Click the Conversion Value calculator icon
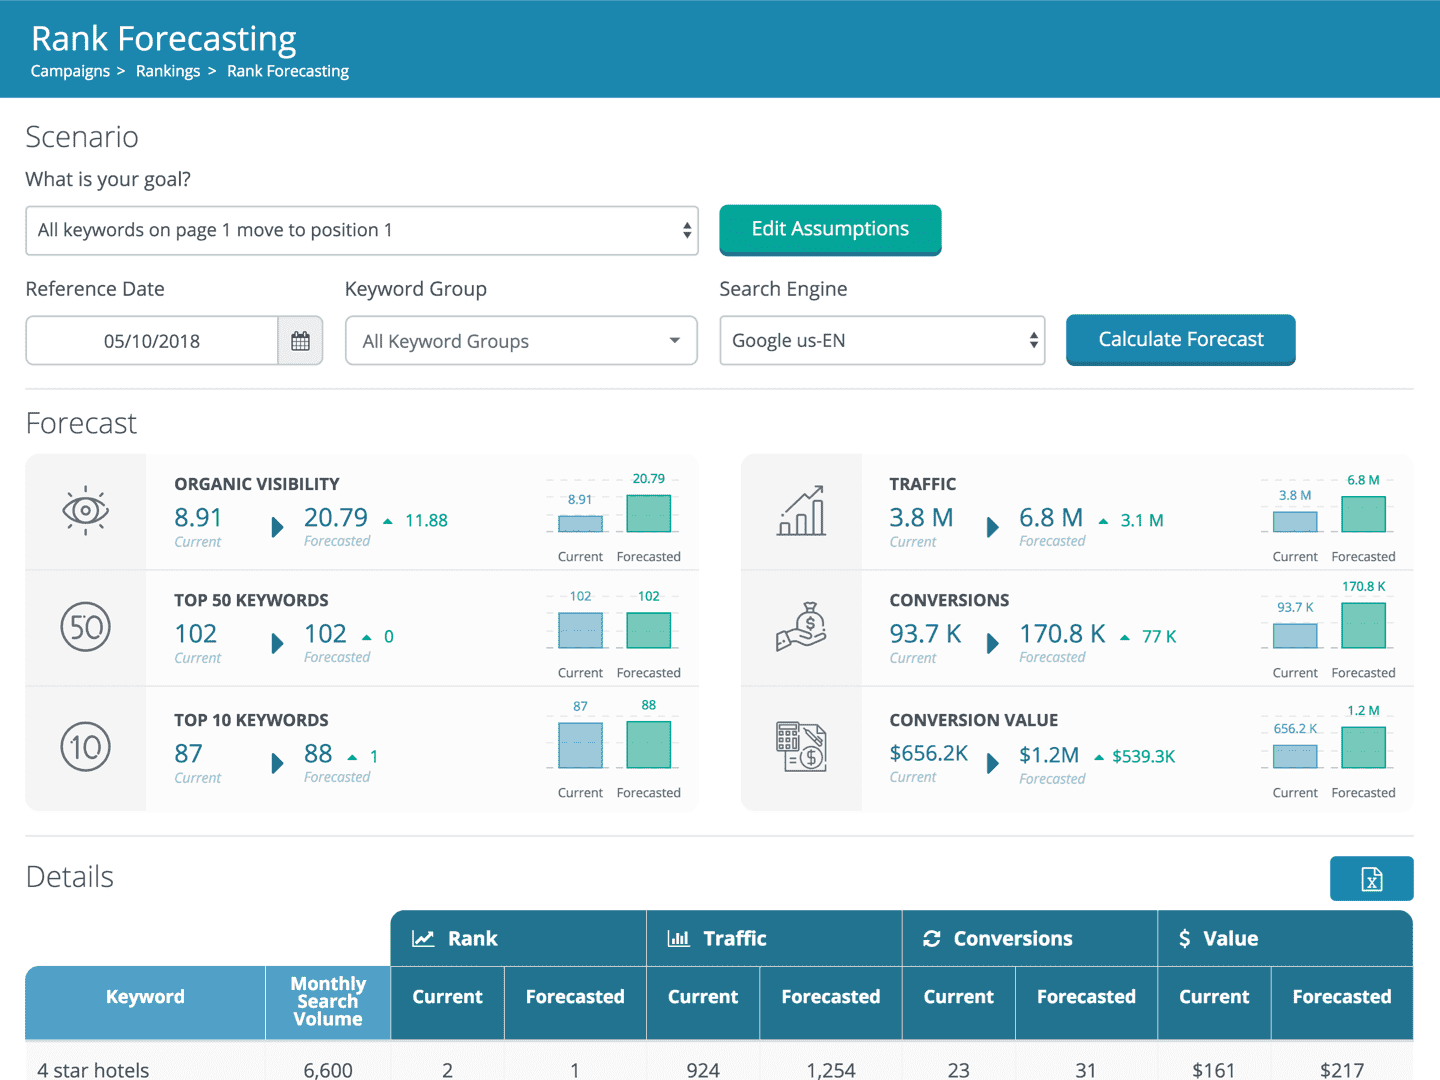1440x1080 pixels. (801, 747)
